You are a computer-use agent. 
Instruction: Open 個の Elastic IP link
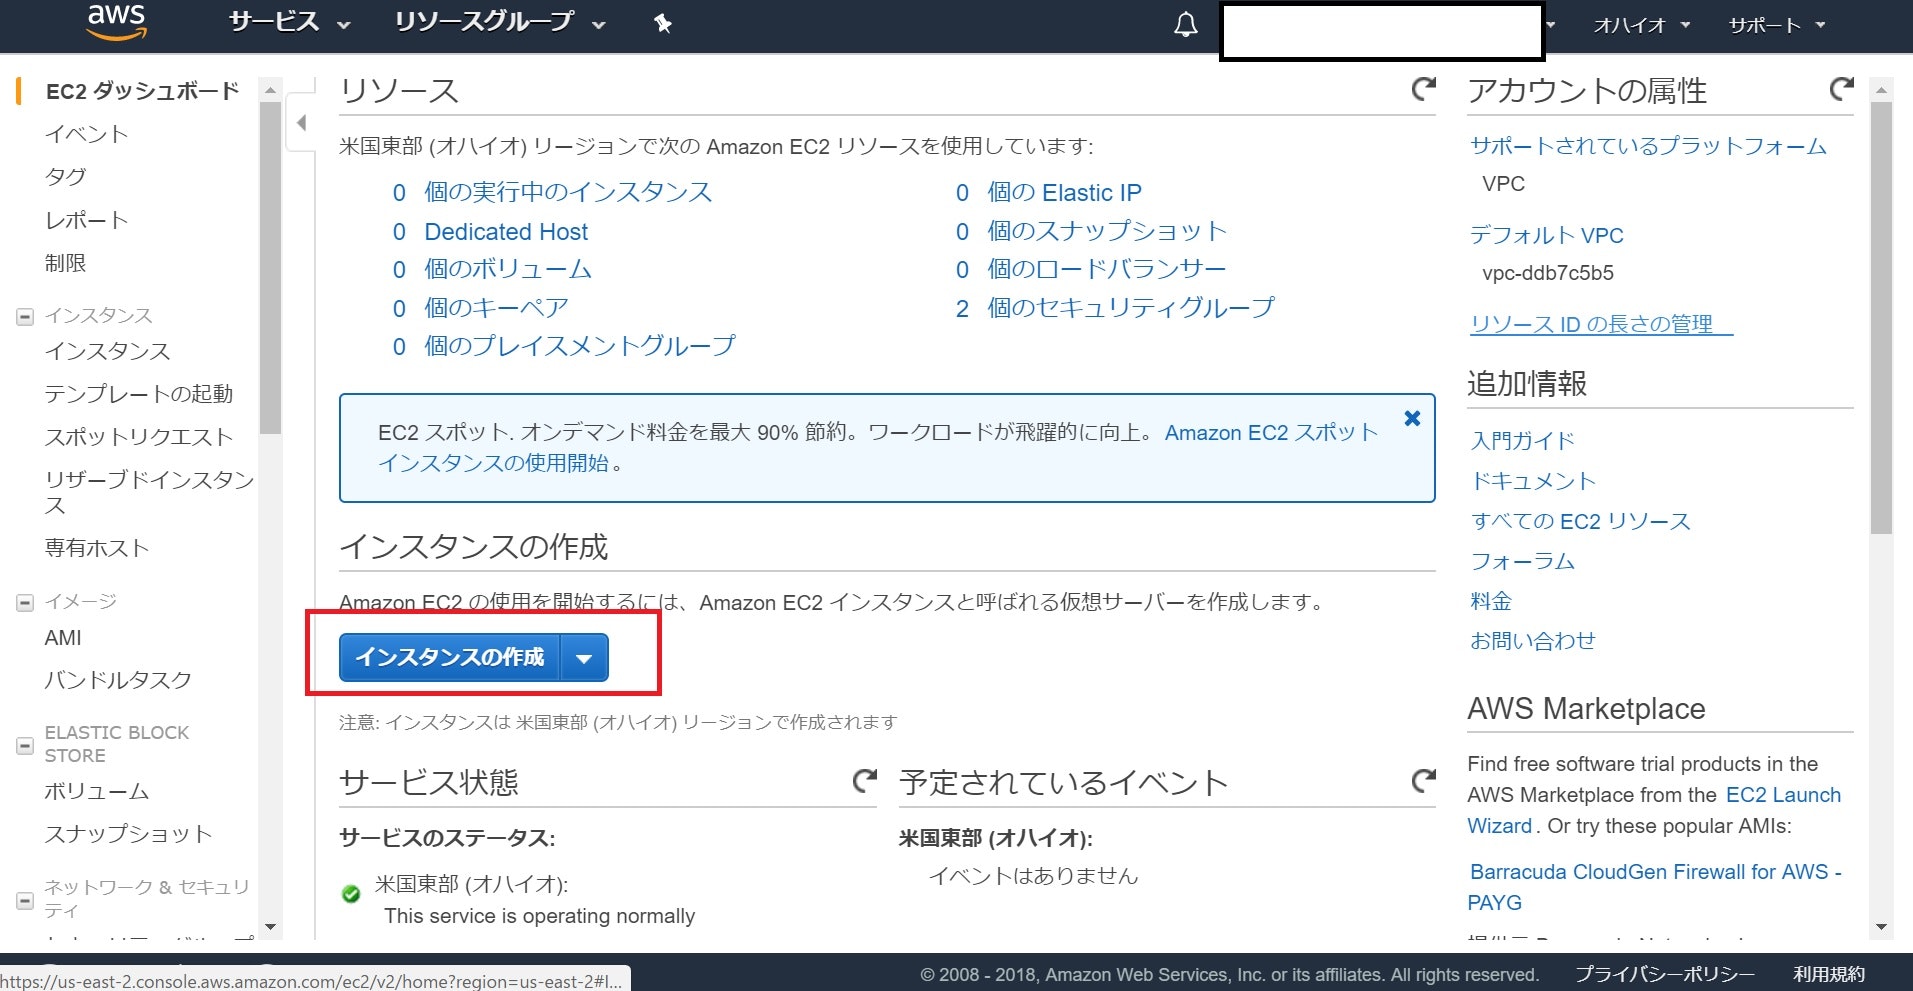pos(1064,193)
